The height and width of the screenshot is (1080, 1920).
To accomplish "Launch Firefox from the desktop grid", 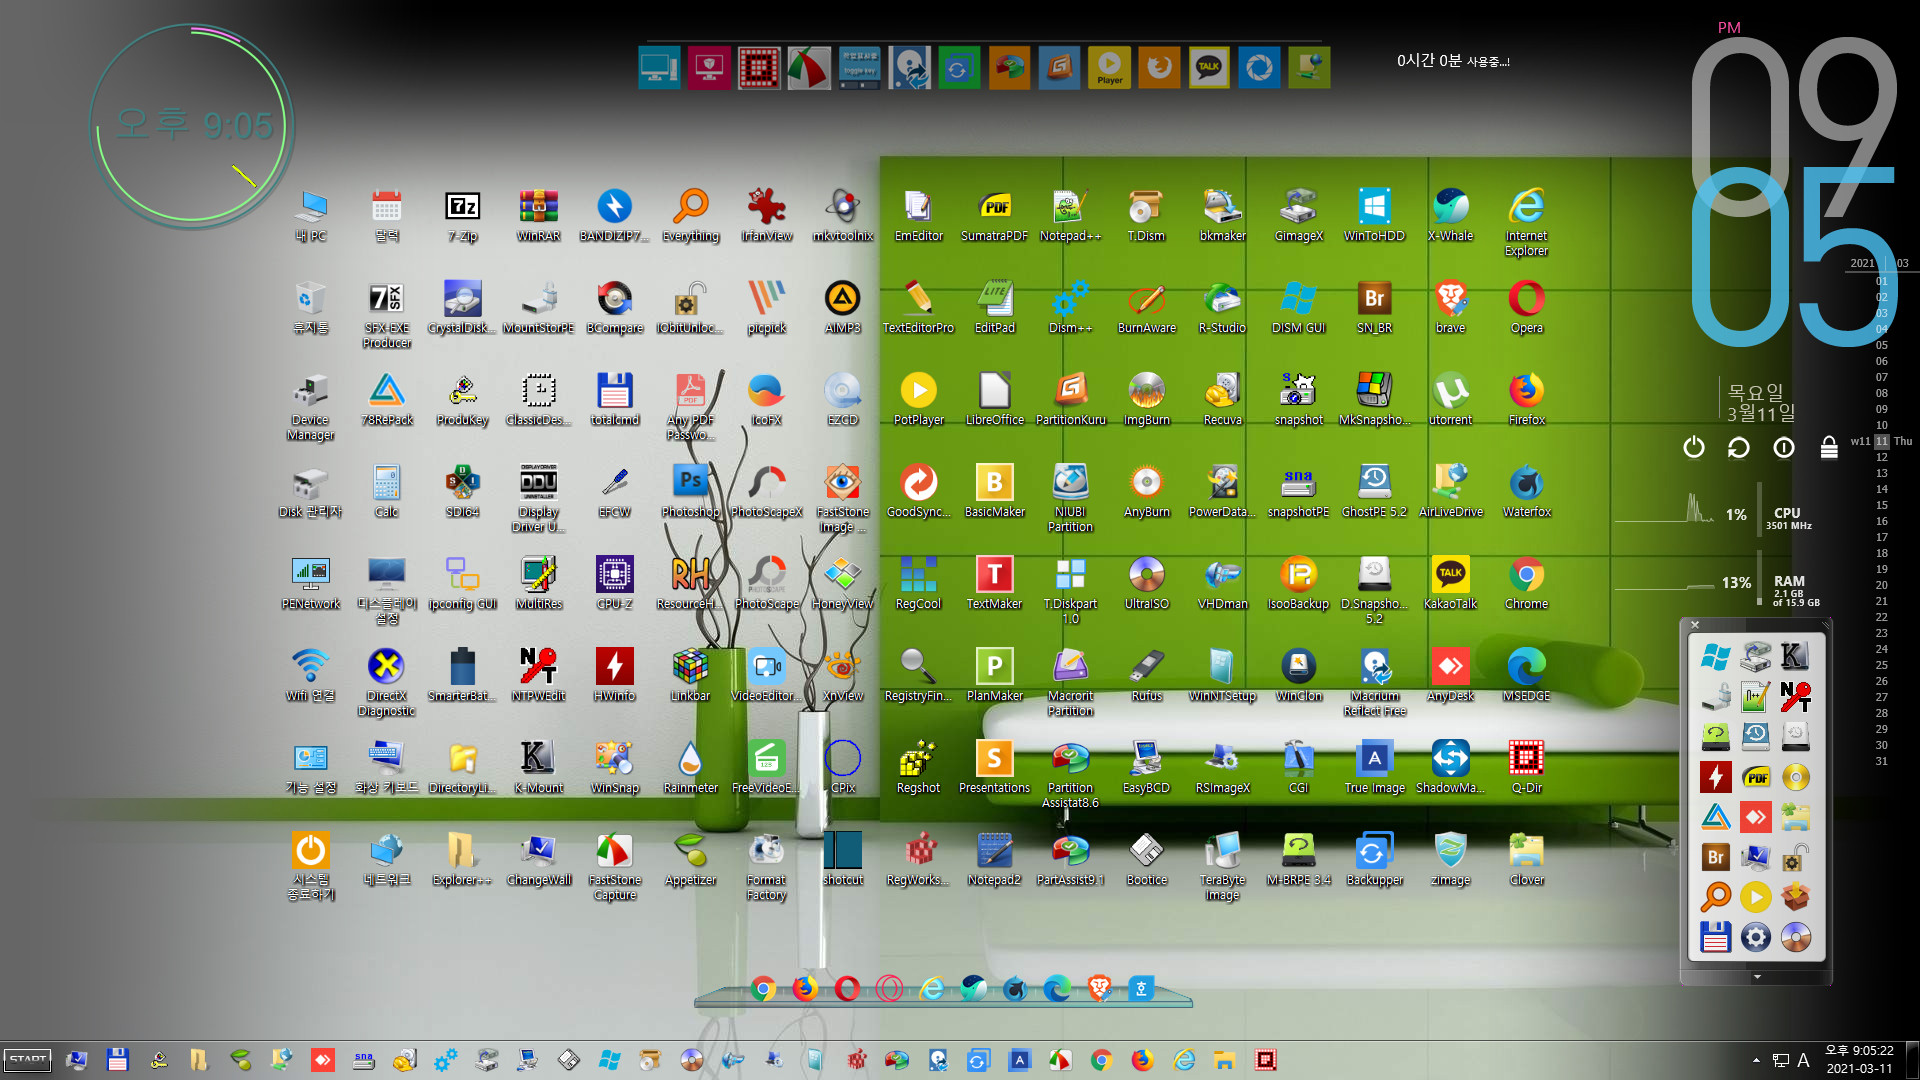I will coord(1526,399).
